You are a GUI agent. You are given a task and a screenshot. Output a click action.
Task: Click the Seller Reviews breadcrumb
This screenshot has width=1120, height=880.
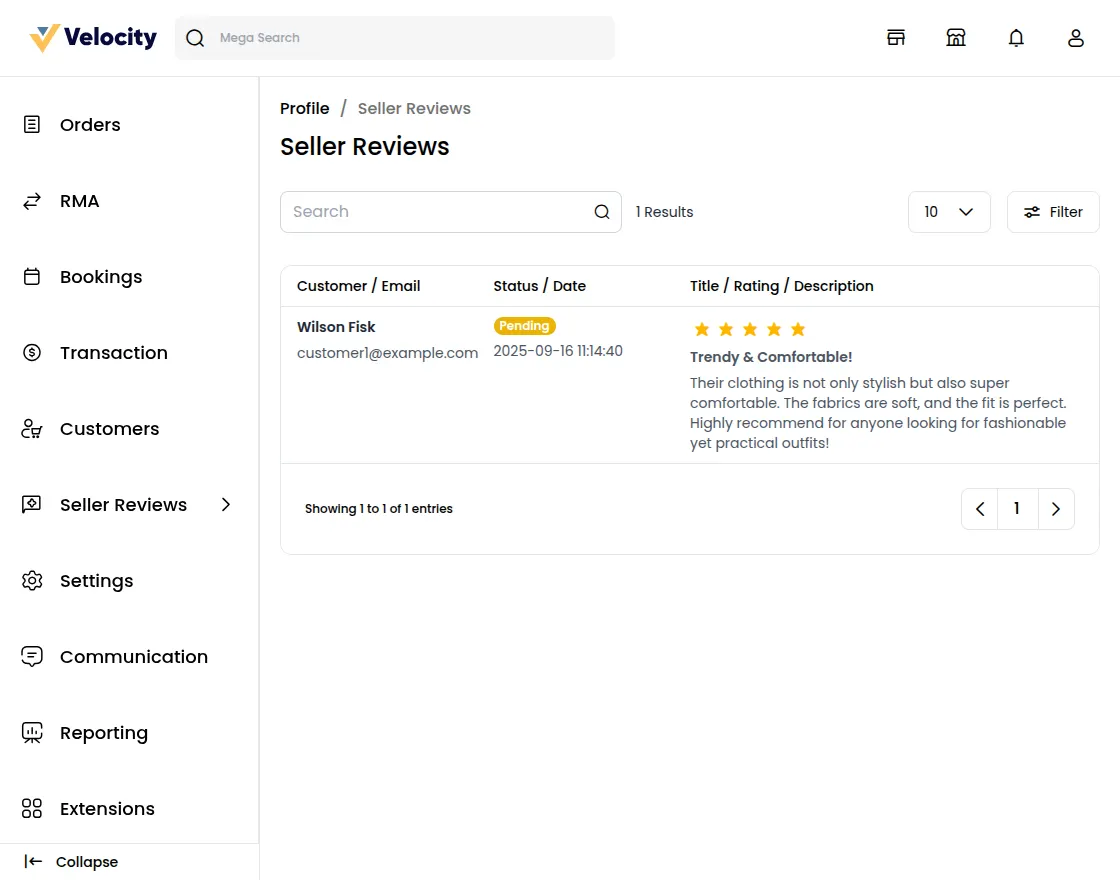[x=414, y=108]
